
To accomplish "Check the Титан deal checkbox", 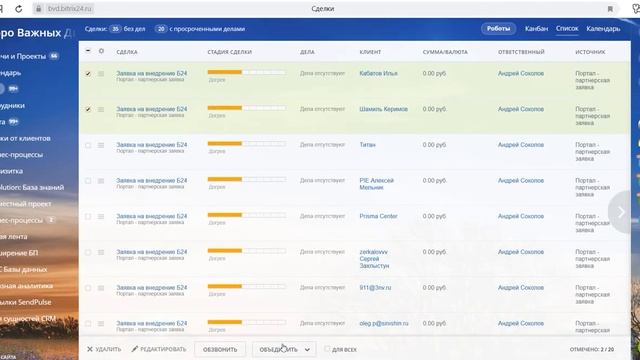I will (88, 145).
